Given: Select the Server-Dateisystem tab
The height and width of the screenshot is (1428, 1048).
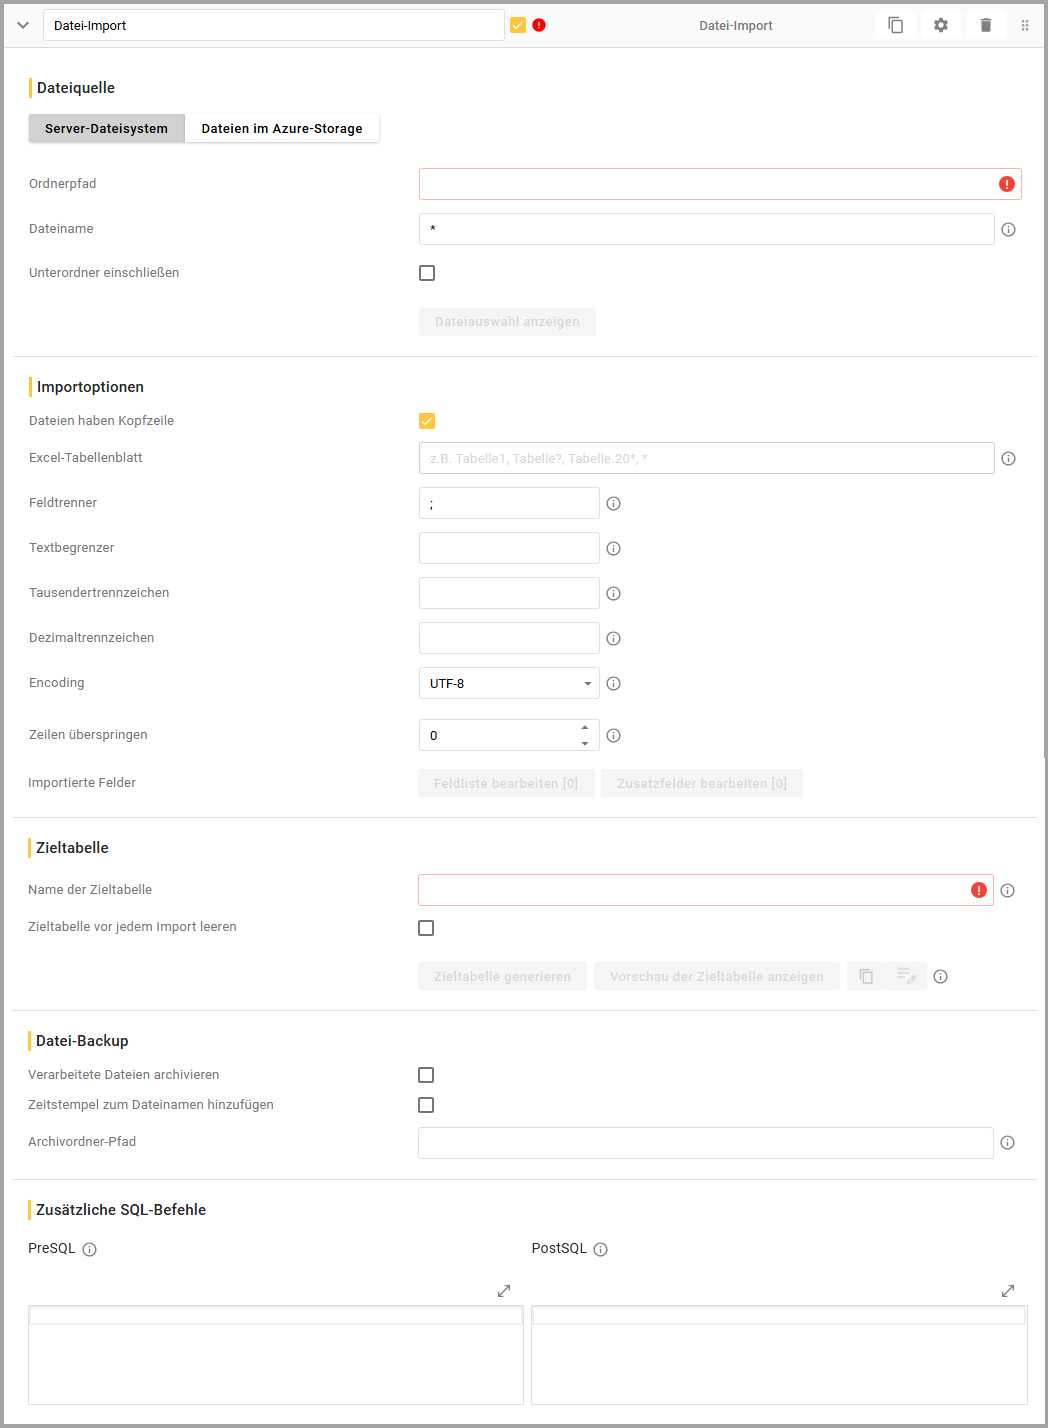Looking at the screenshot, I should pos(106,128).
